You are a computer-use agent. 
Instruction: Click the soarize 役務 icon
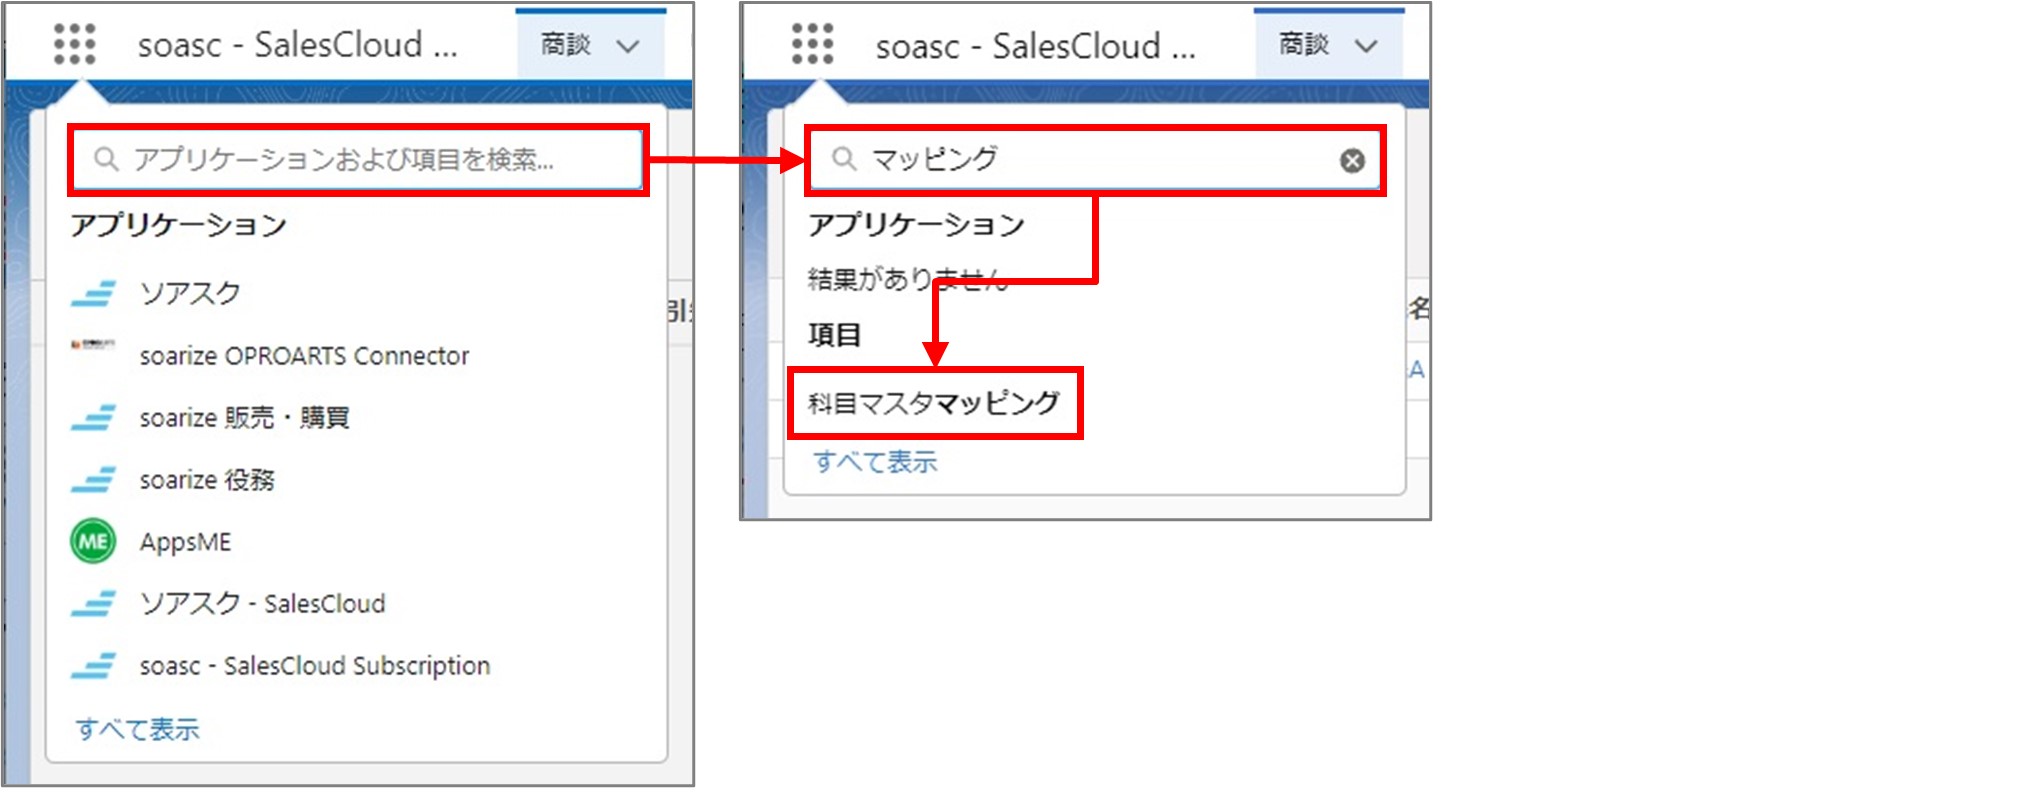[93, 480]
